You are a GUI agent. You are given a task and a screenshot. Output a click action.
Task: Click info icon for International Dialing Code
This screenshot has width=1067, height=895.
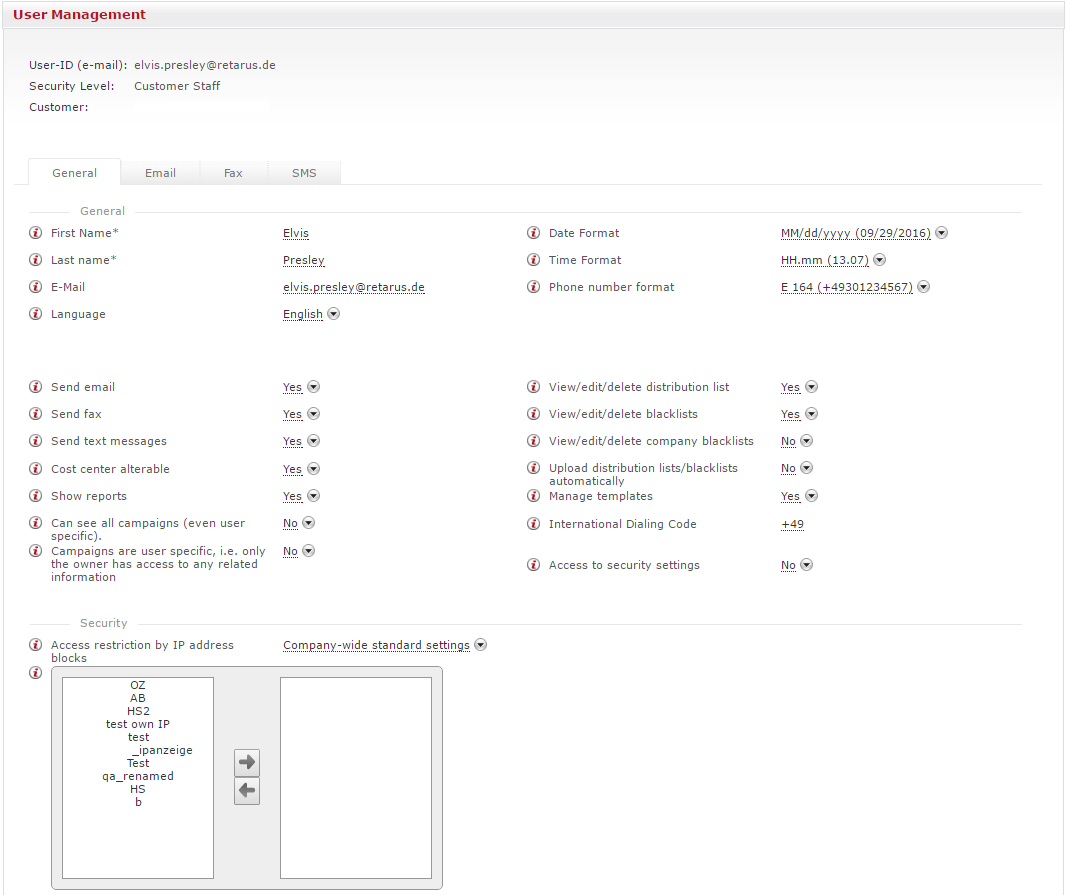(534, 524)
